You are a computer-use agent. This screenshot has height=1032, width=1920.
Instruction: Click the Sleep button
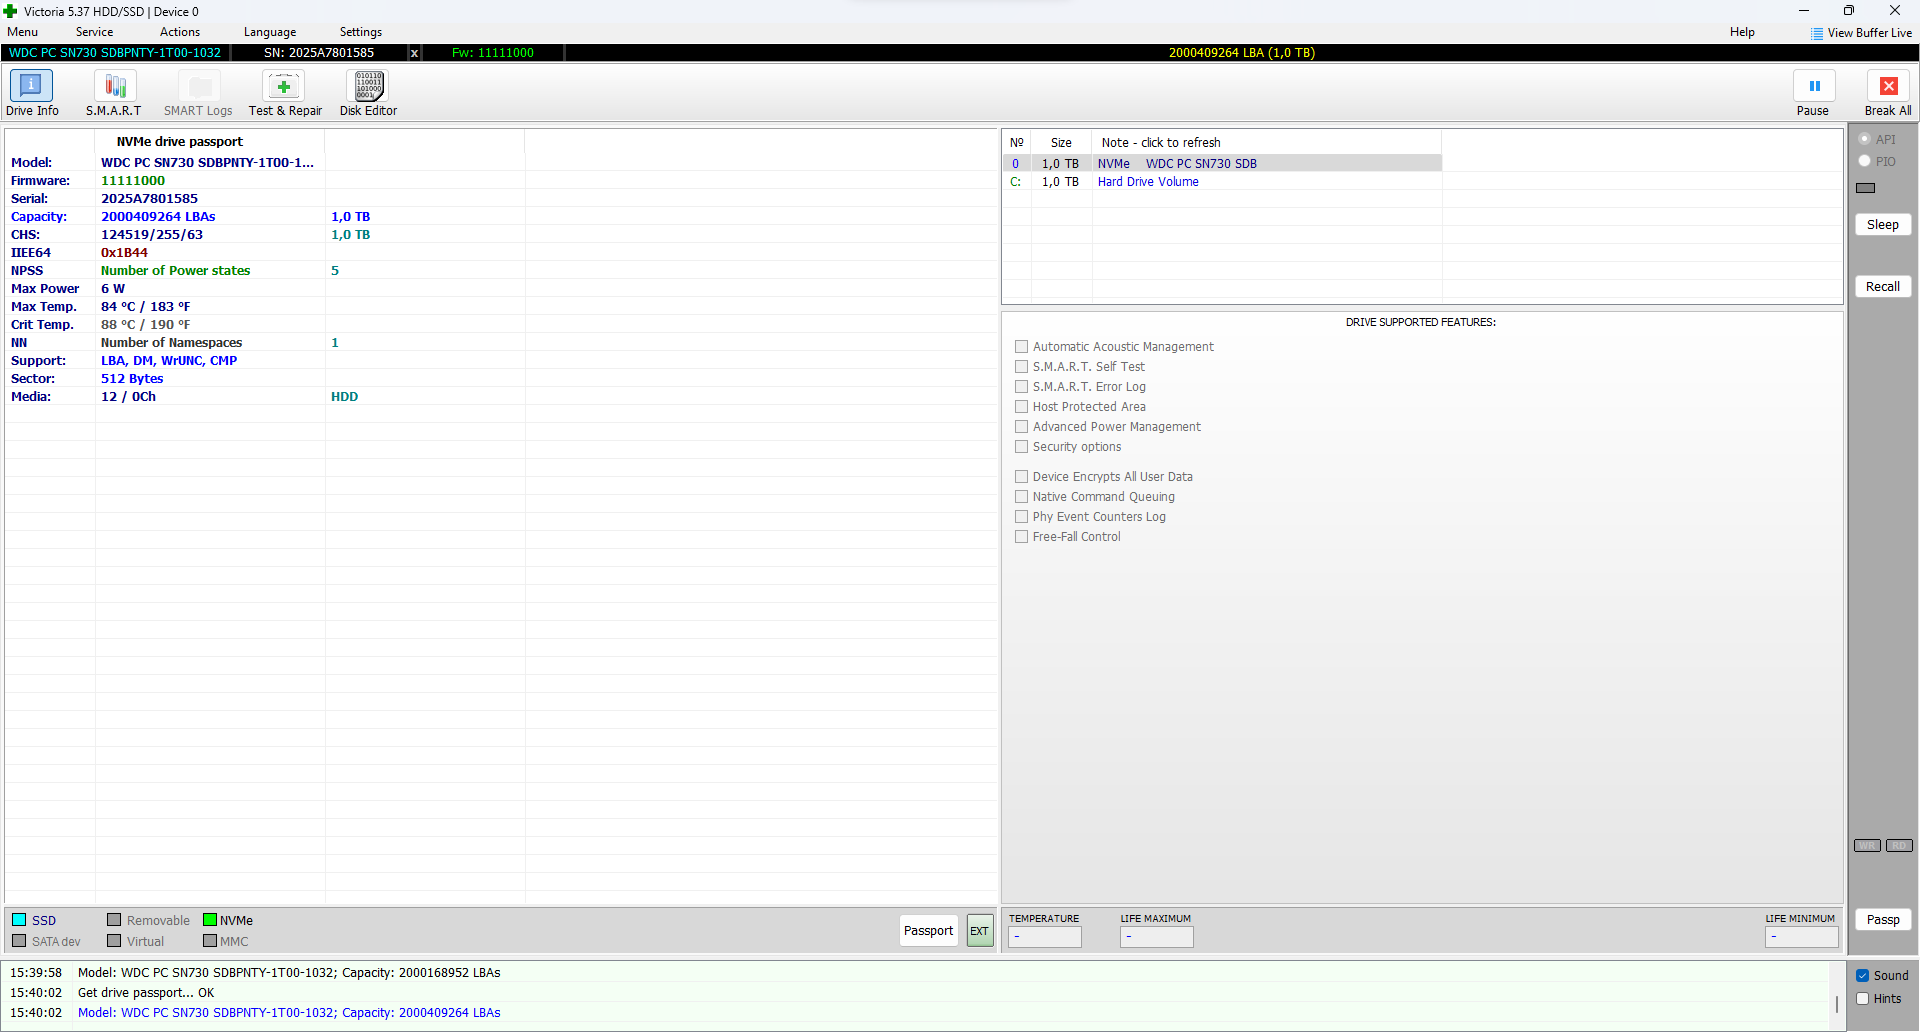click(x=1883, y=225)
